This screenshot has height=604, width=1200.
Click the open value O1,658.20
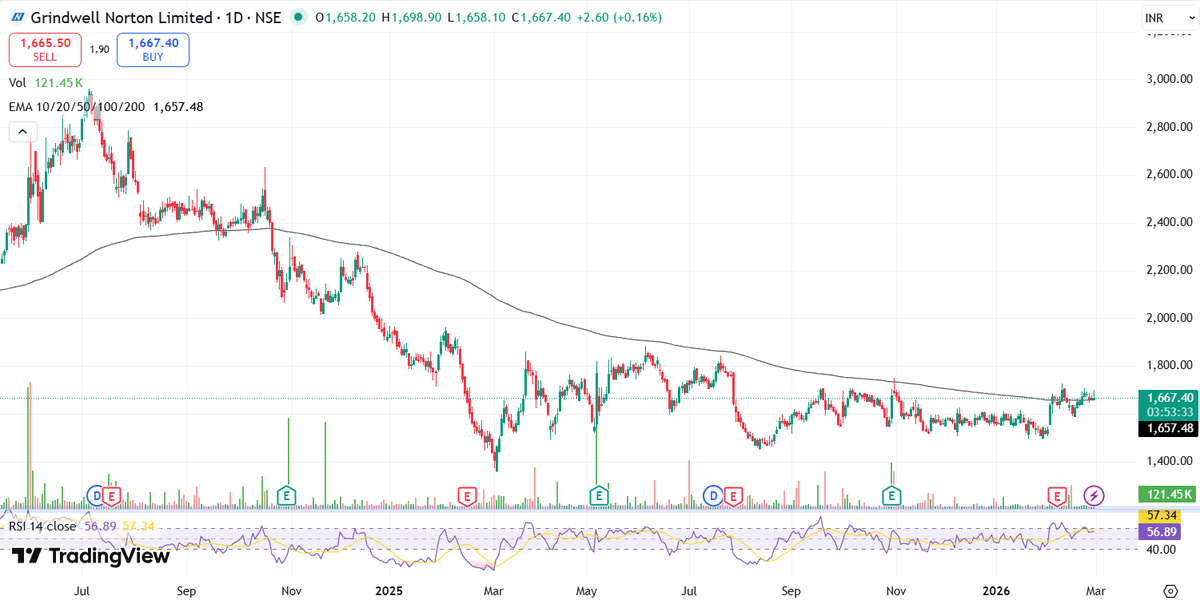pos(346,18)
